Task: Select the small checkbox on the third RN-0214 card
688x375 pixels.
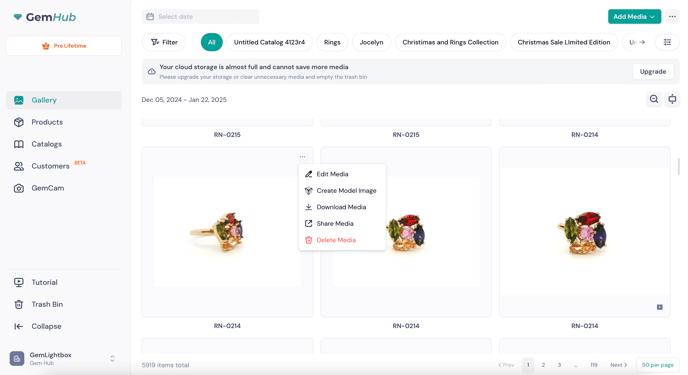Action: coord(659,307)
